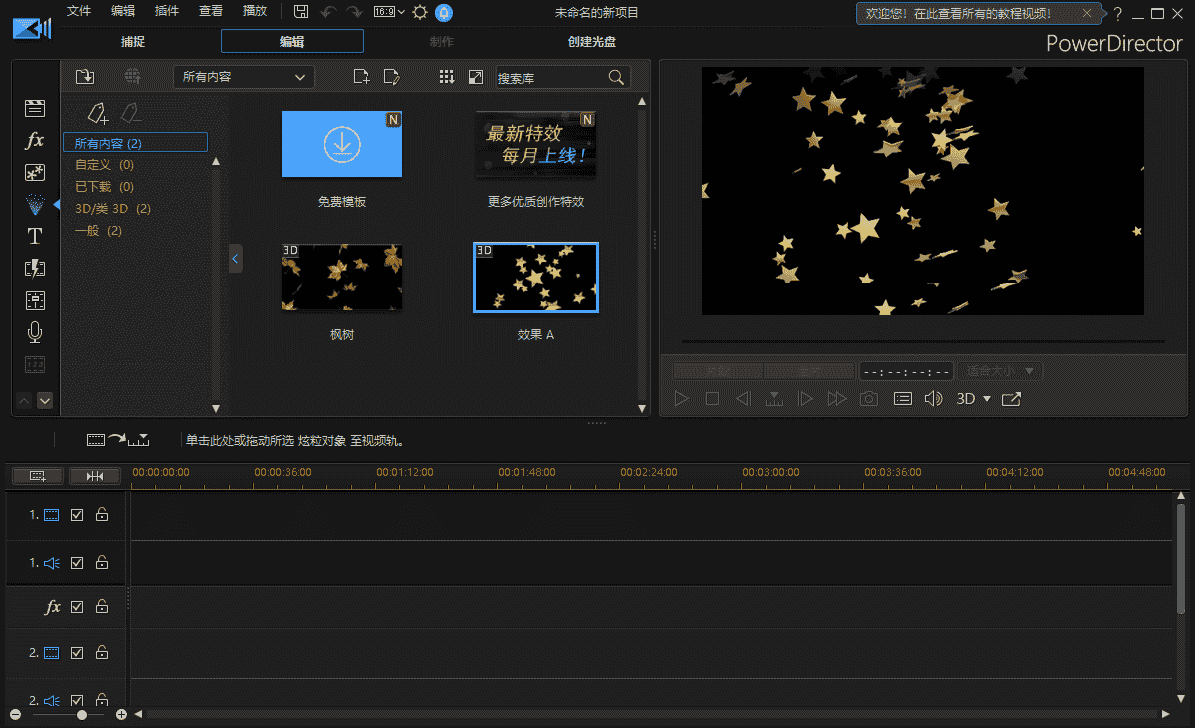Viewport: 1195px width, 728px height.
Task: Toggle the fx track enable checkbox
Action: coord(77,607)
